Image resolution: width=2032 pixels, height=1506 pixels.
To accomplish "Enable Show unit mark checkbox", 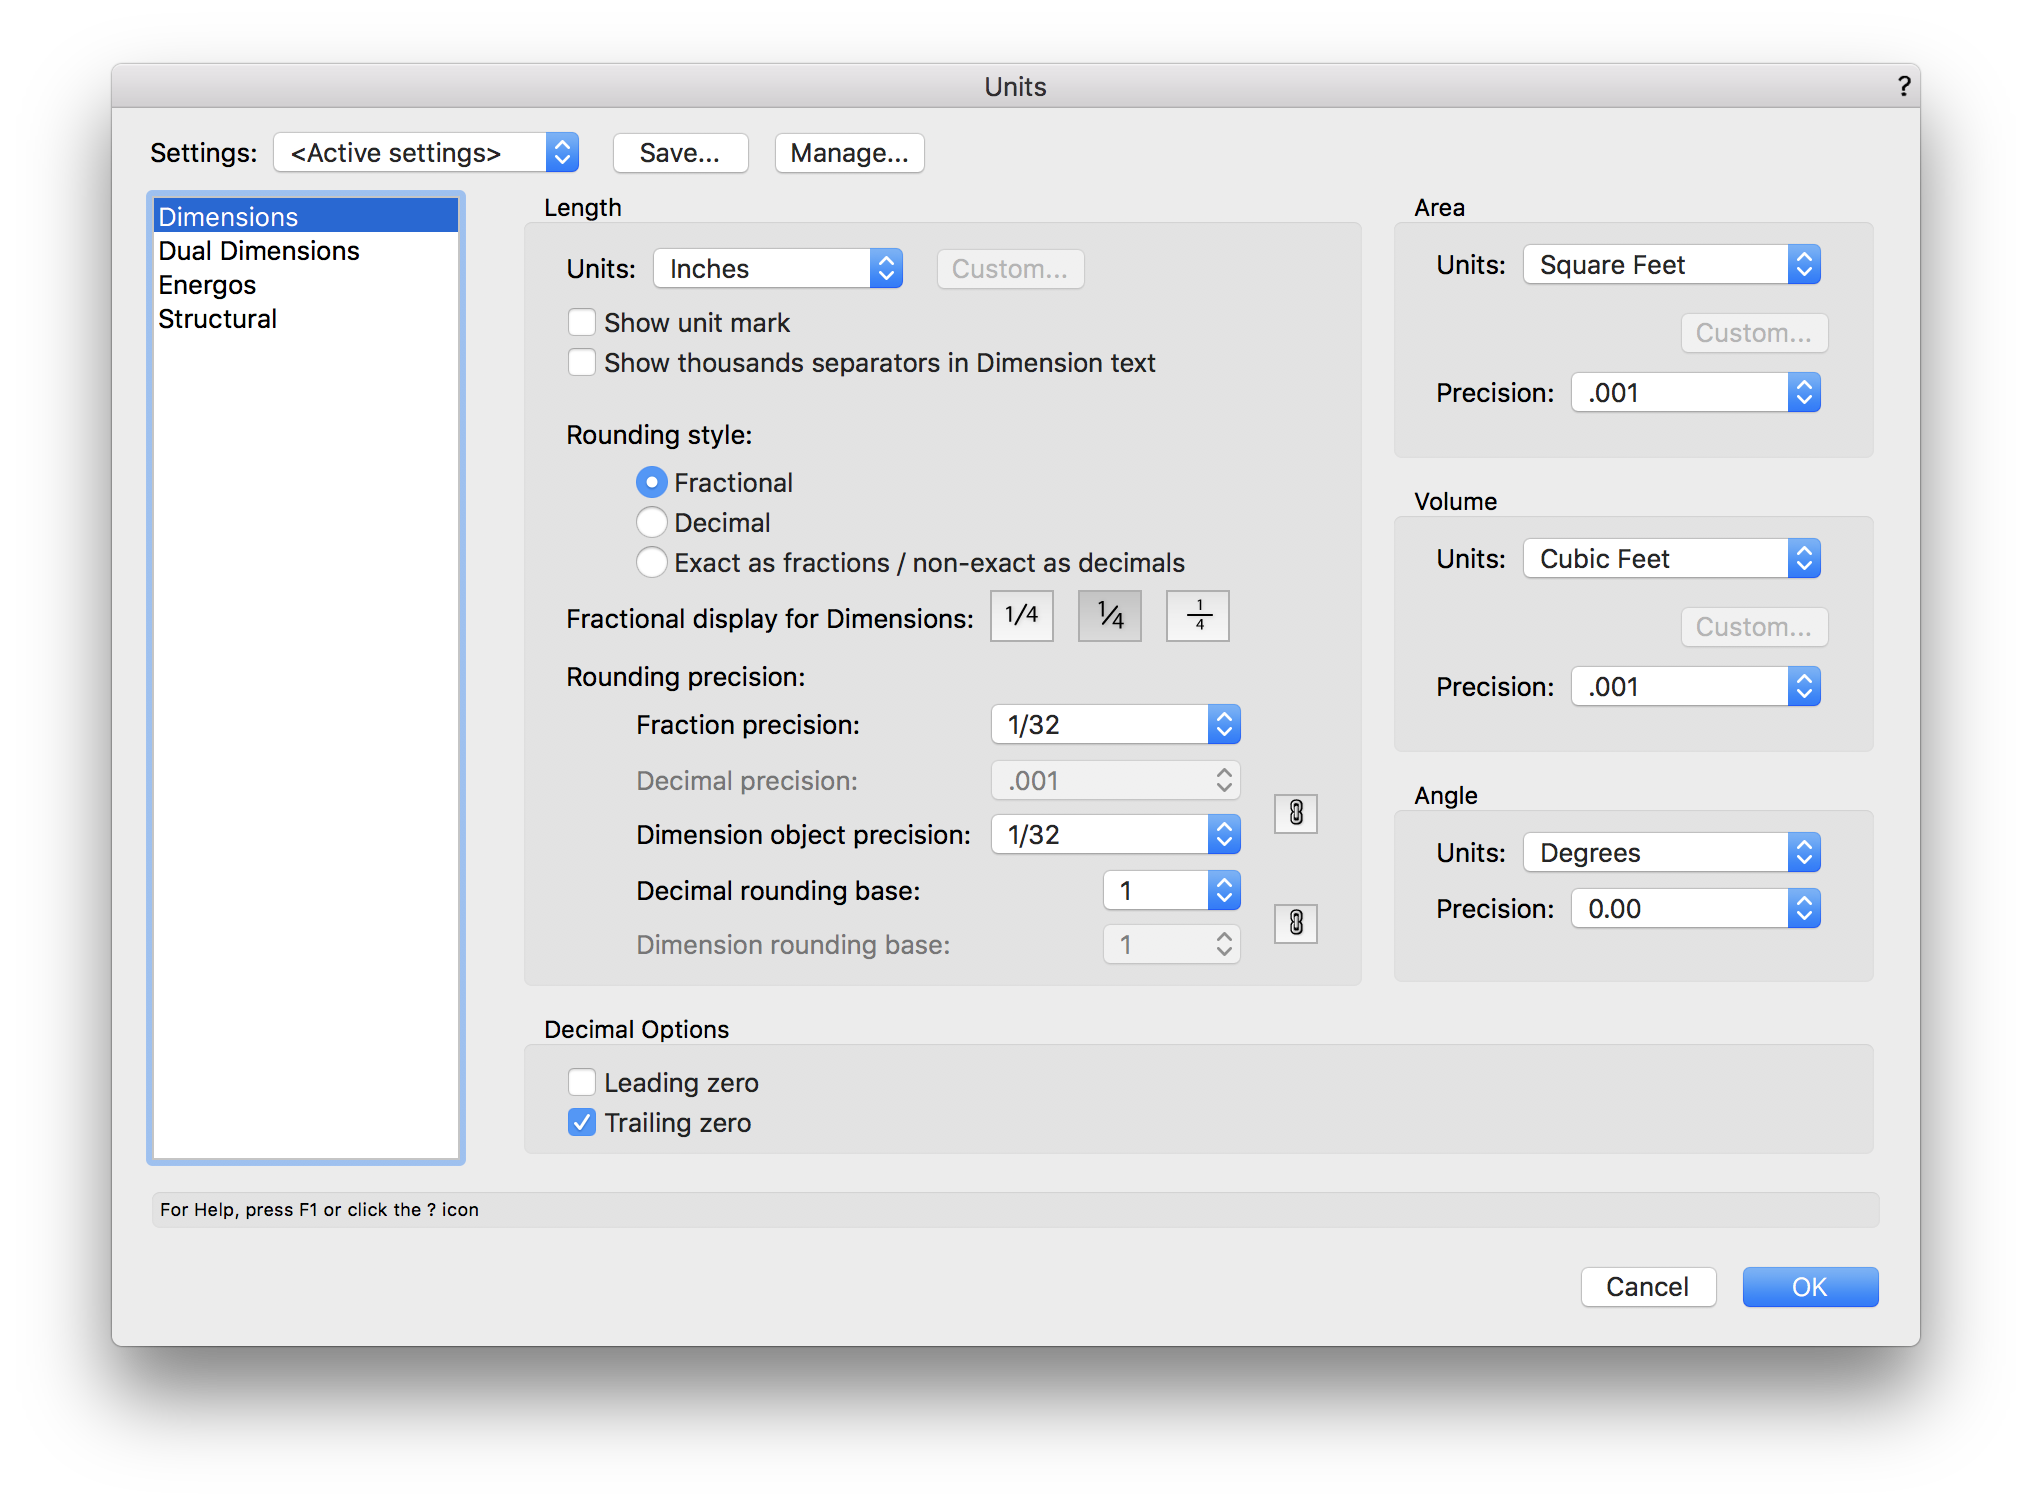I will [x=582, y=322].
